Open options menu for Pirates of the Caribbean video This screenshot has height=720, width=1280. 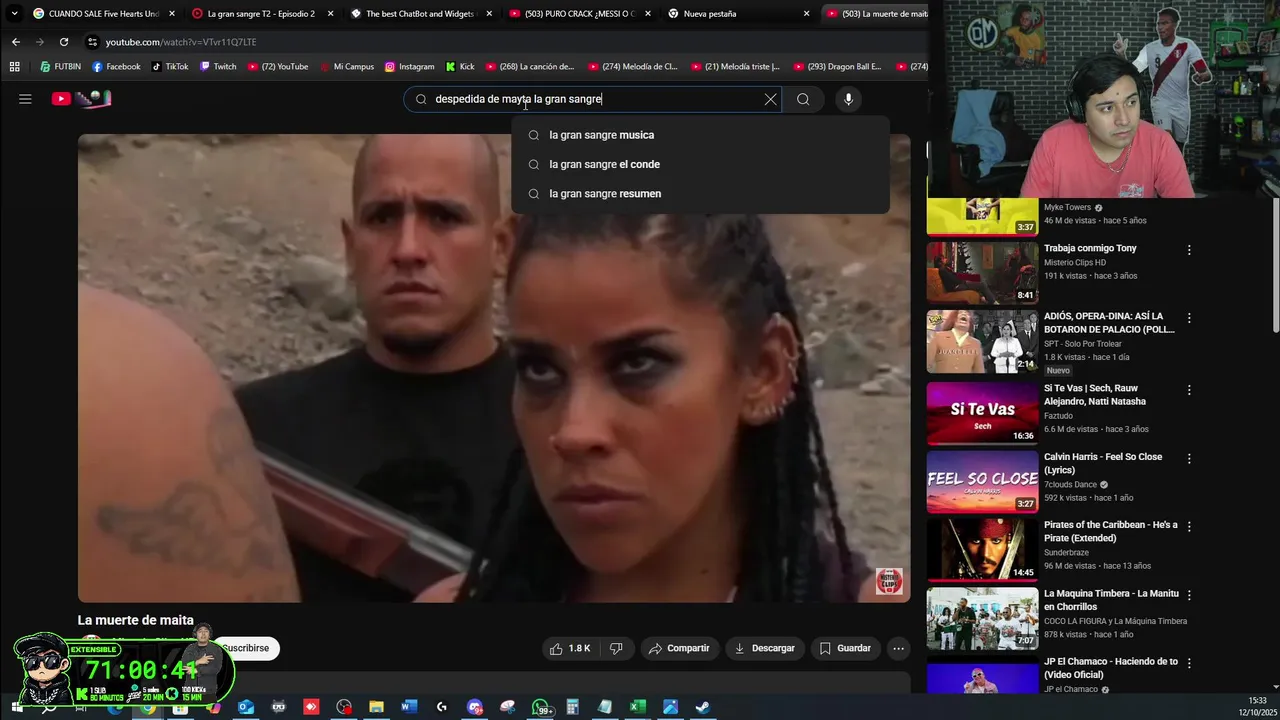pyautogui.click(x=1189, y=527)
